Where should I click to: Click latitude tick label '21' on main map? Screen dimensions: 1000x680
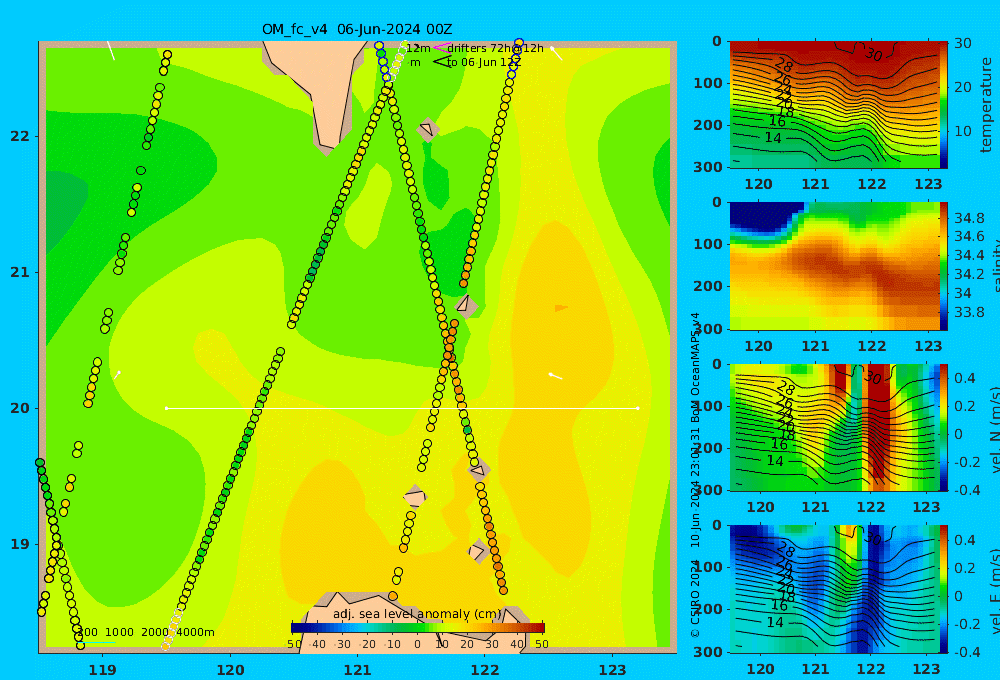click(x=20, y=272)
